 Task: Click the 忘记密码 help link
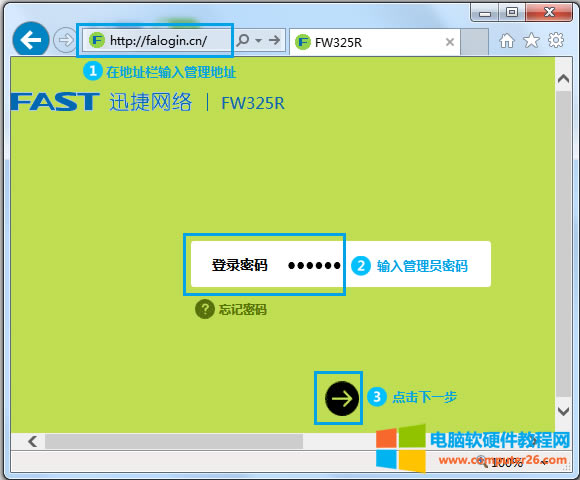243,310
